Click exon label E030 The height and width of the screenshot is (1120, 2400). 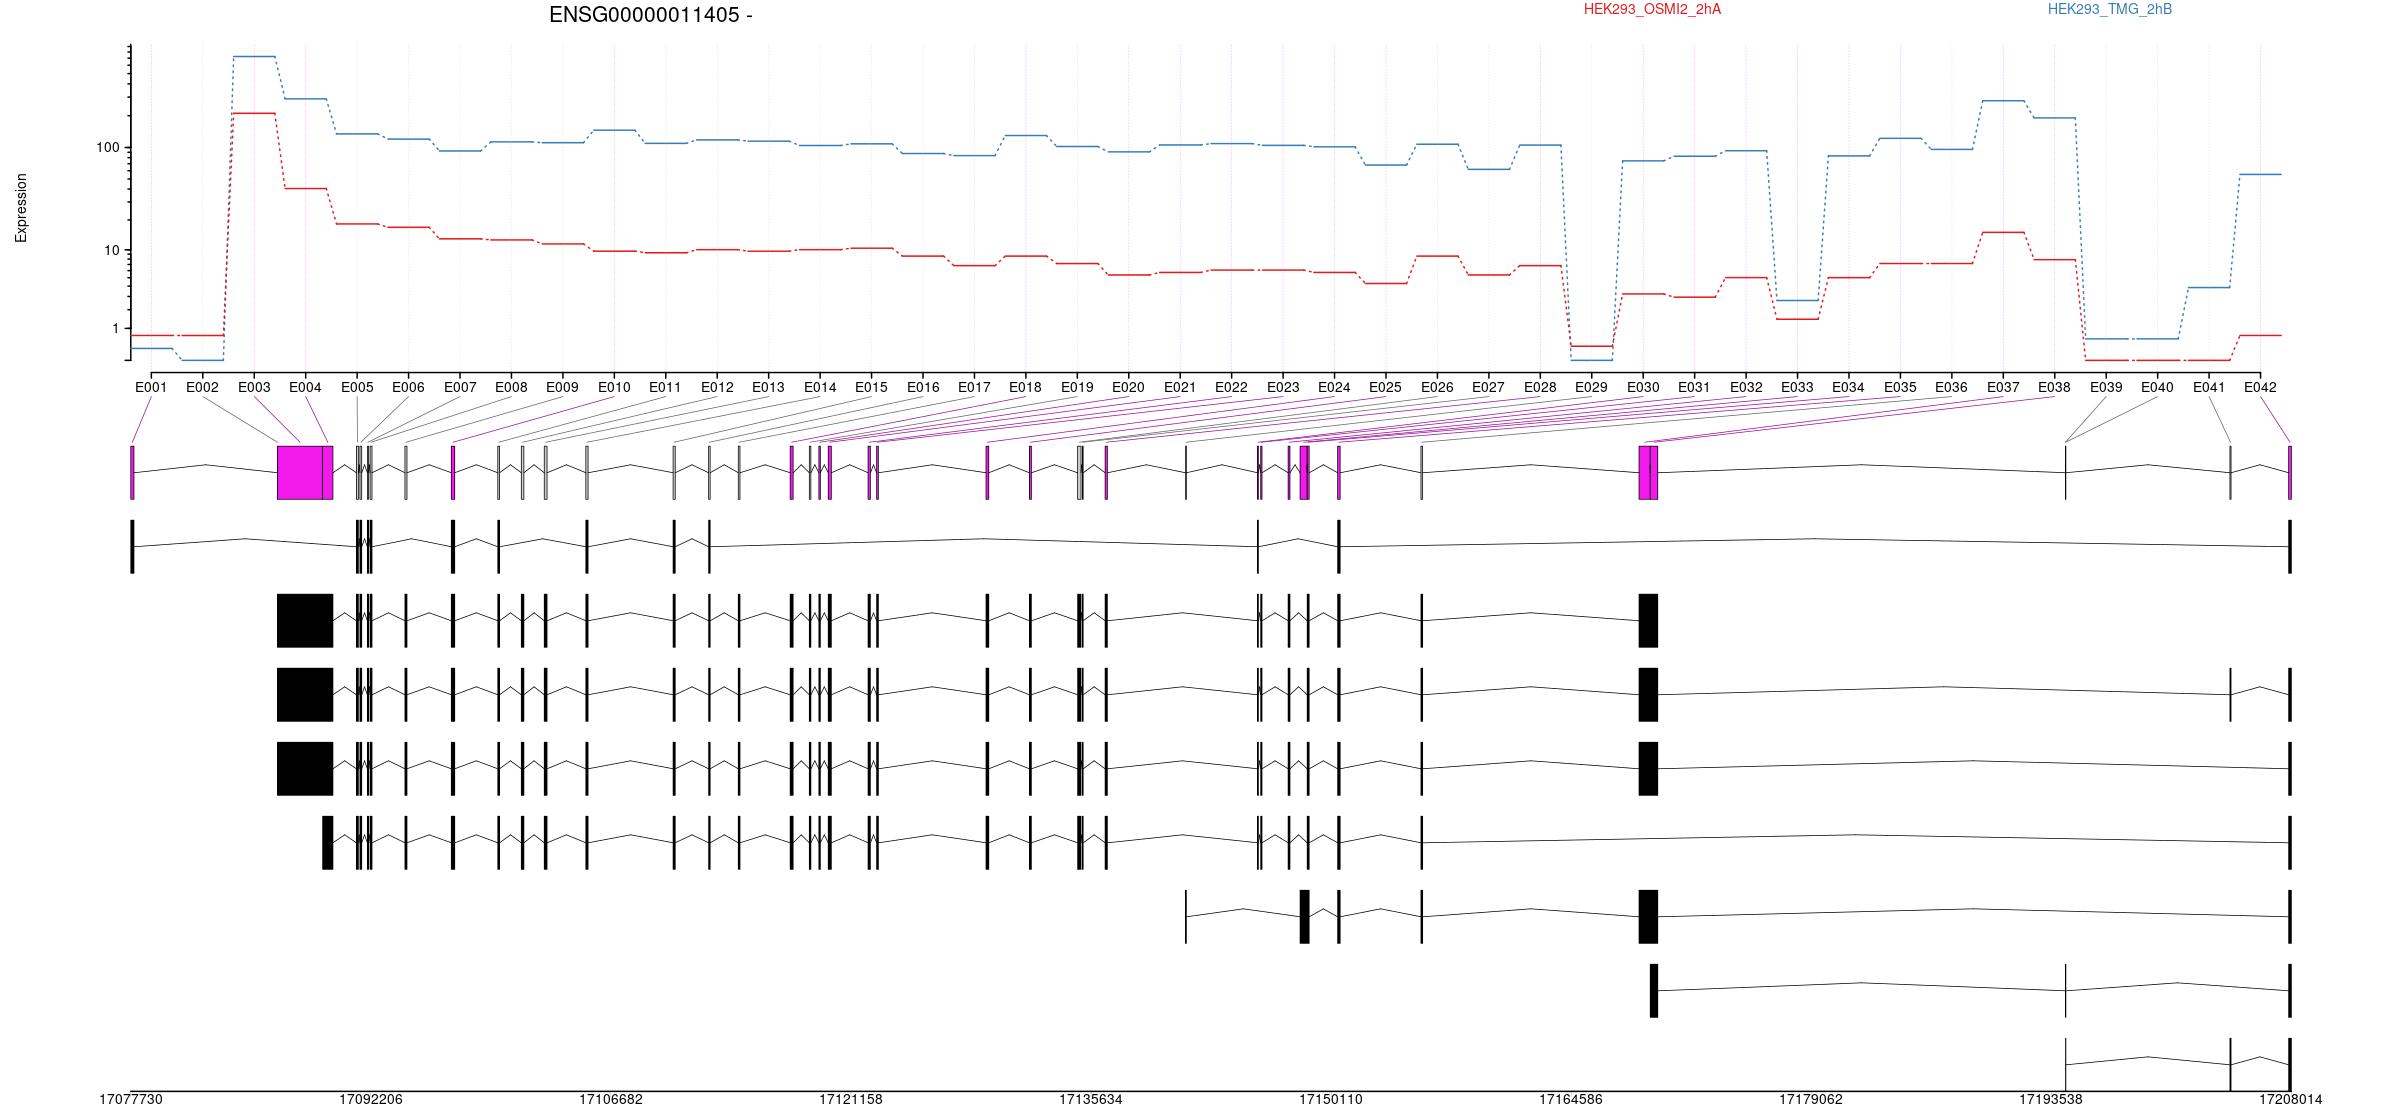1643,387
